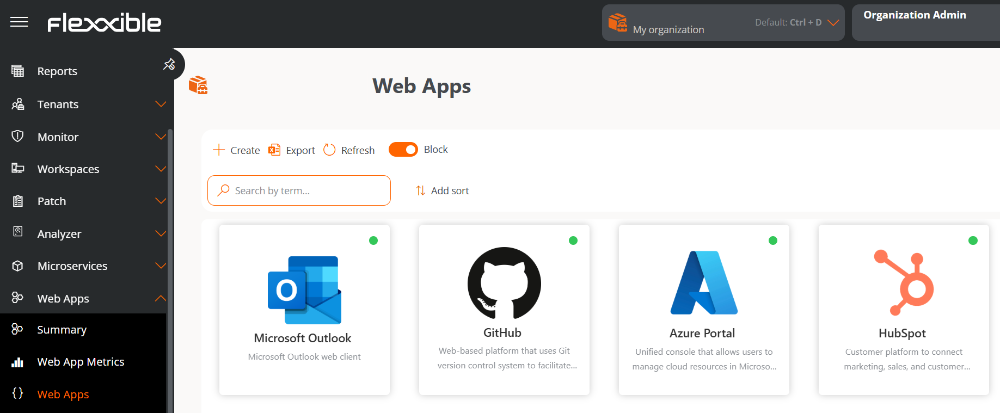
Task: Click Azure Portal green status dot
Action: click(773, 240)
